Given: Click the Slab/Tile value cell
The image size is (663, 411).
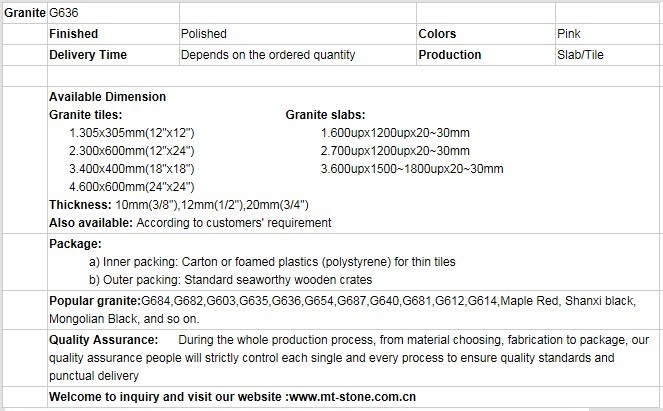Looking at the screenshot, I should coord(607,55).
